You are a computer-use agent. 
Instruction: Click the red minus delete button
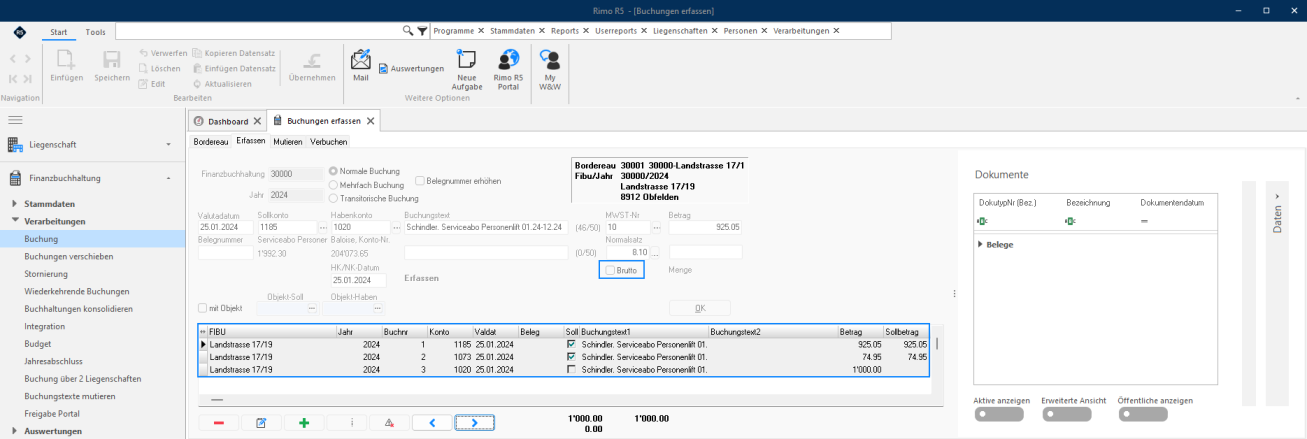tap(219, 423)
